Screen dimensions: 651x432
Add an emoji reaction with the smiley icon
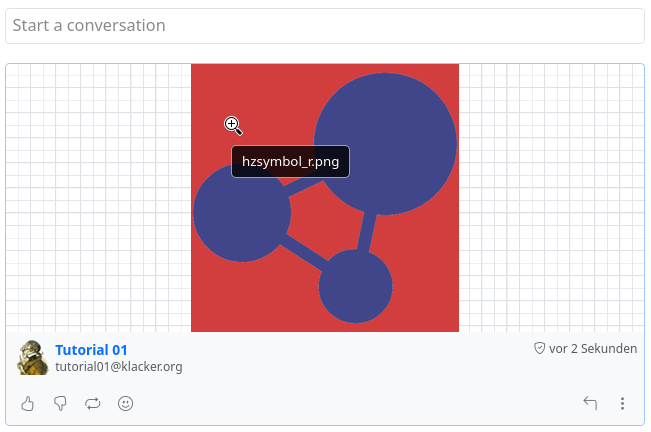pos(125,403)
